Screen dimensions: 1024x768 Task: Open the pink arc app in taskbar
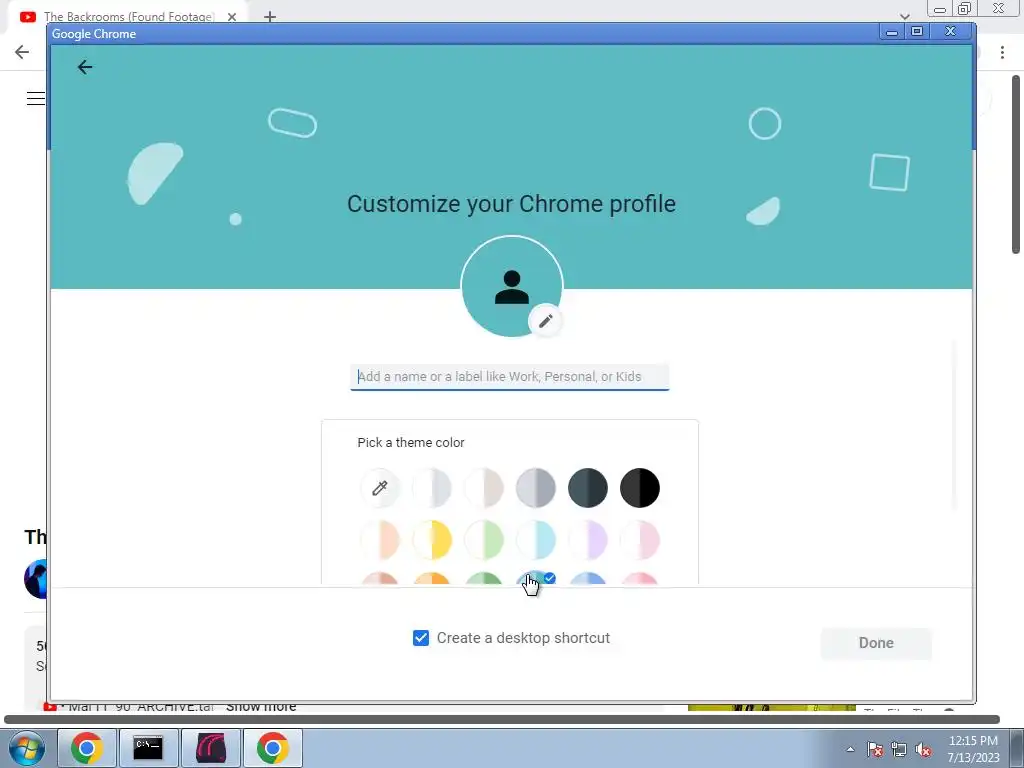click(x=210, y=748)
